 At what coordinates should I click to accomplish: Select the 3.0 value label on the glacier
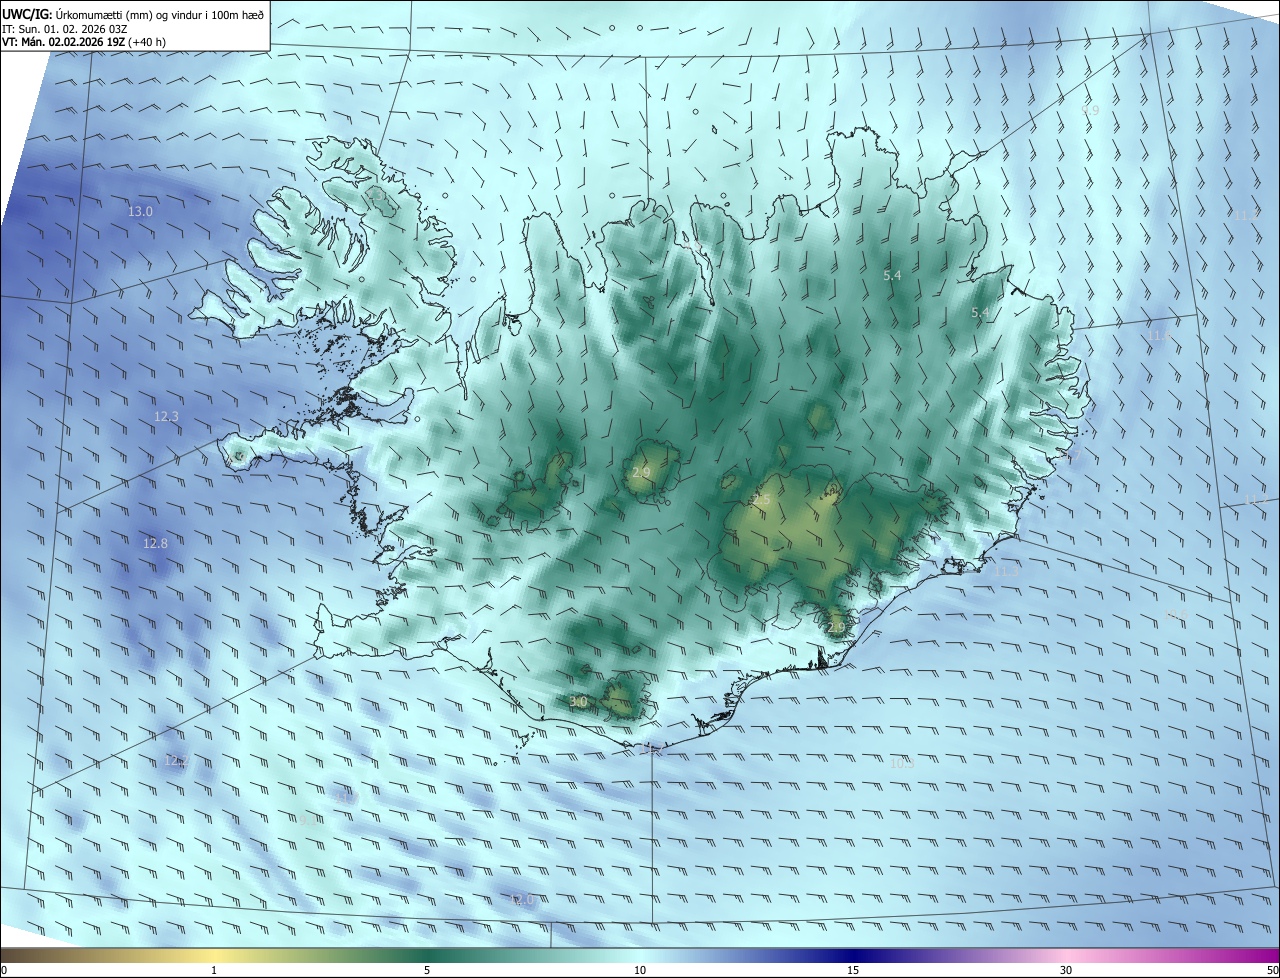click(578, 702)
